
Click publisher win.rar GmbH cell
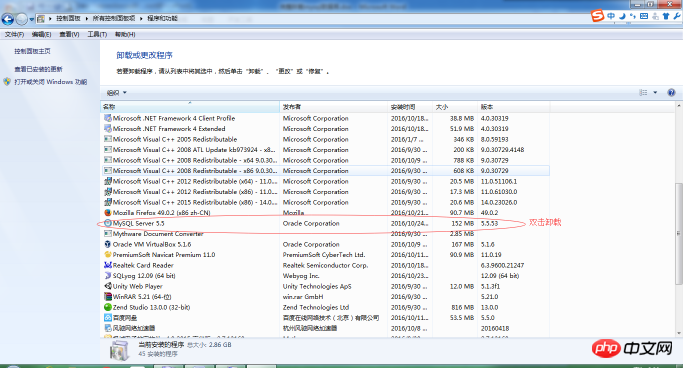pyautogui.click(x=303, y=297)
